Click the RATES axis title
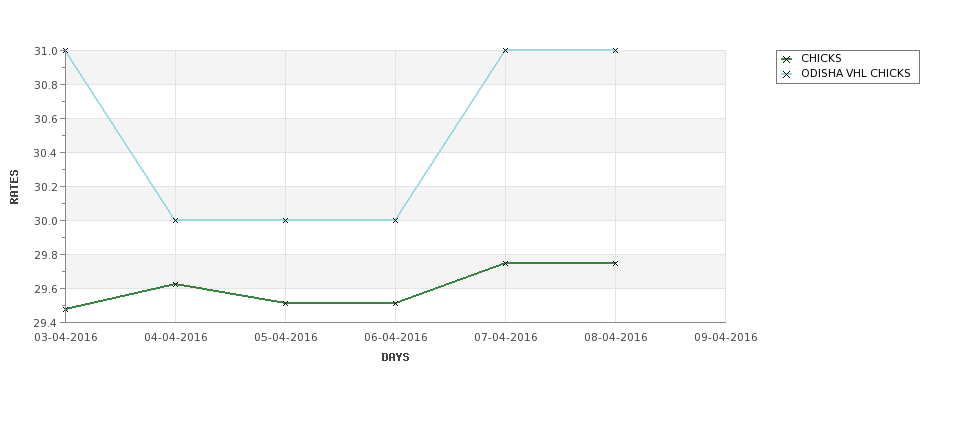This screenshot has height=429, width=975. (x=14, y=187)
